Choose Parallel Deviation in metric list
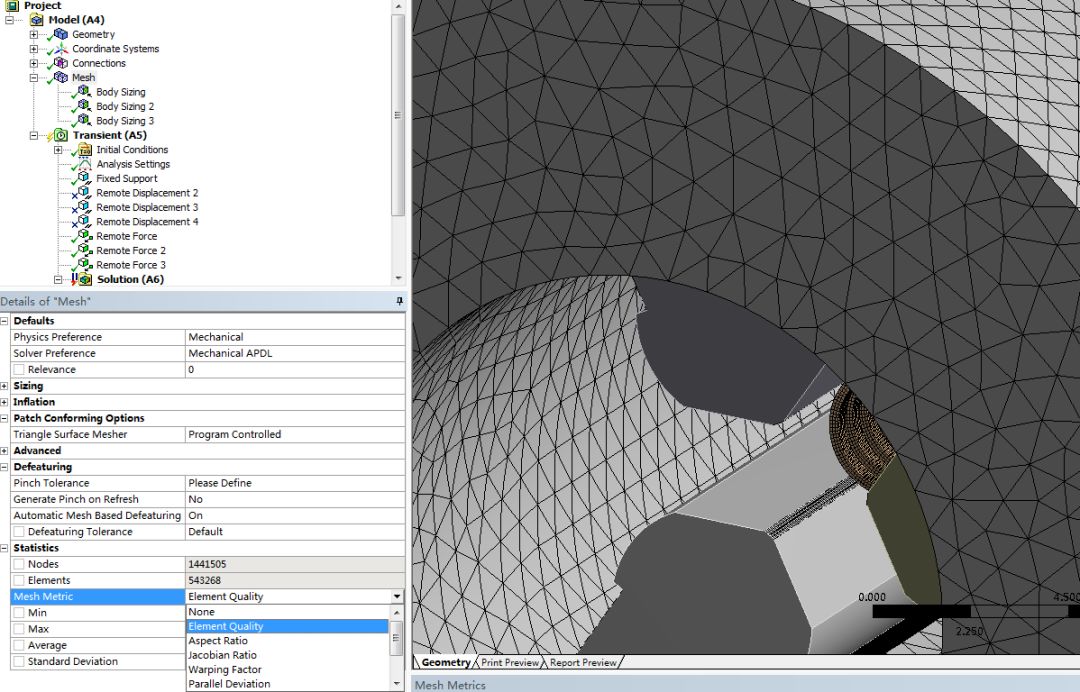The width and height of the screenshot is (1080, 692). point(288,684)
